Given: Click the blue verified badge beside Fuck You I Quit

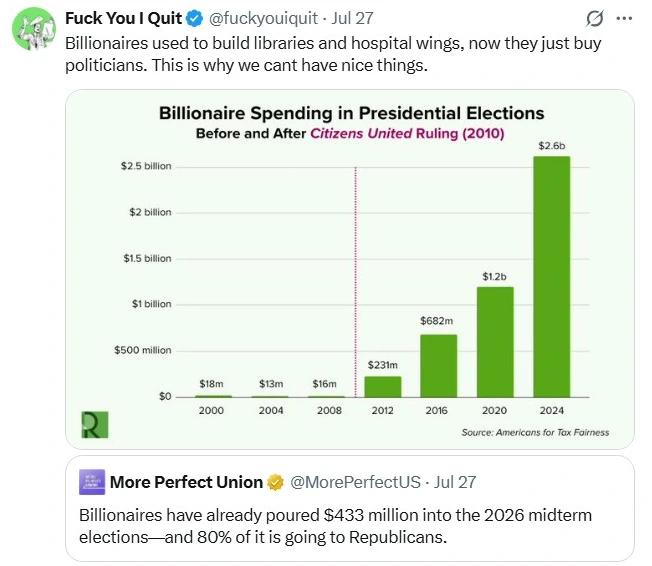Looking at the screenshot, I should click(194, 19).
